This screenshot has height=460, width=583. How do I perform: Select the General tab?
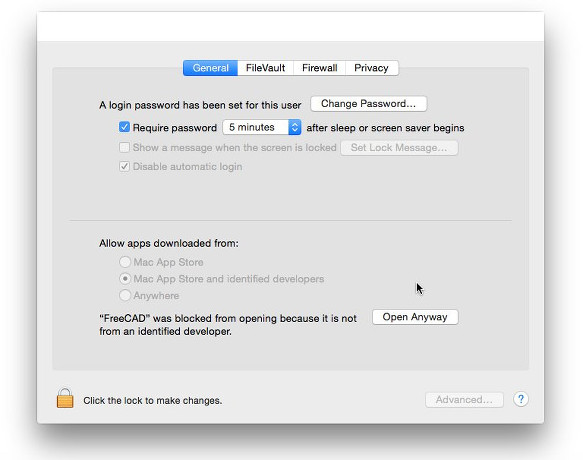[x=210, y=68]
